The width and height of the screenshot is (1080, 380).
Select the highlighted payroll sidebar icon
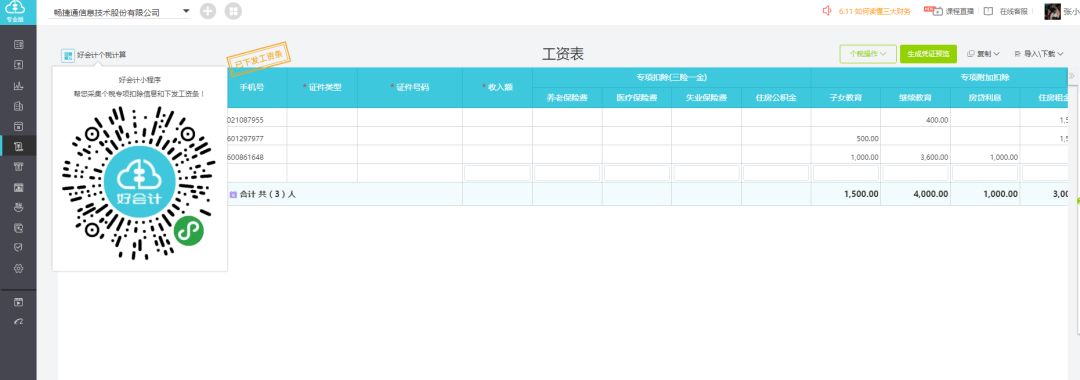(x=19, y=146)
